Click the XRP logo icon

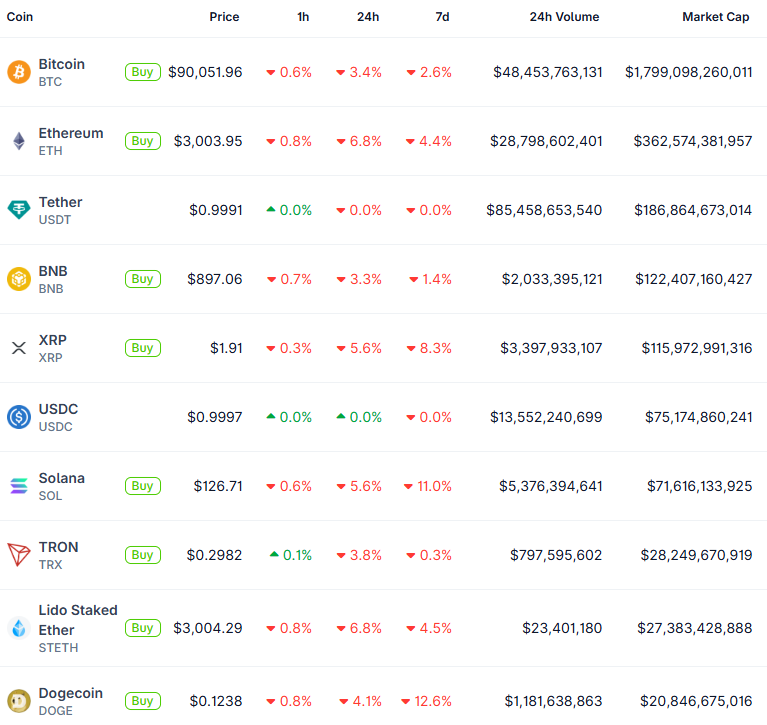pyautogui.click(x=19, y=348)
